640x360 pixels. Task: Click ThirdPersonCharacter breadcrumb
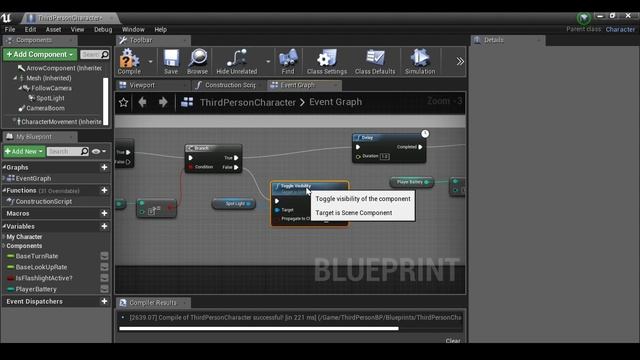pyautogui.click(x=248, y=102)
